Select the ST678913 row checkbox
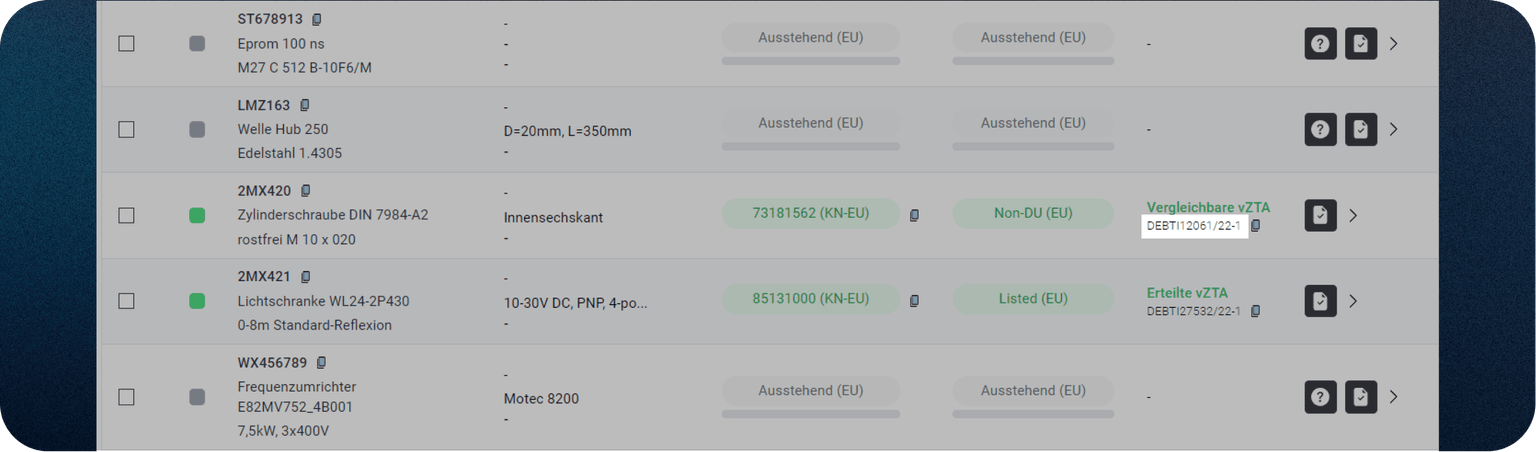Viewport: 1536px width, 452px height. point(126,44)
